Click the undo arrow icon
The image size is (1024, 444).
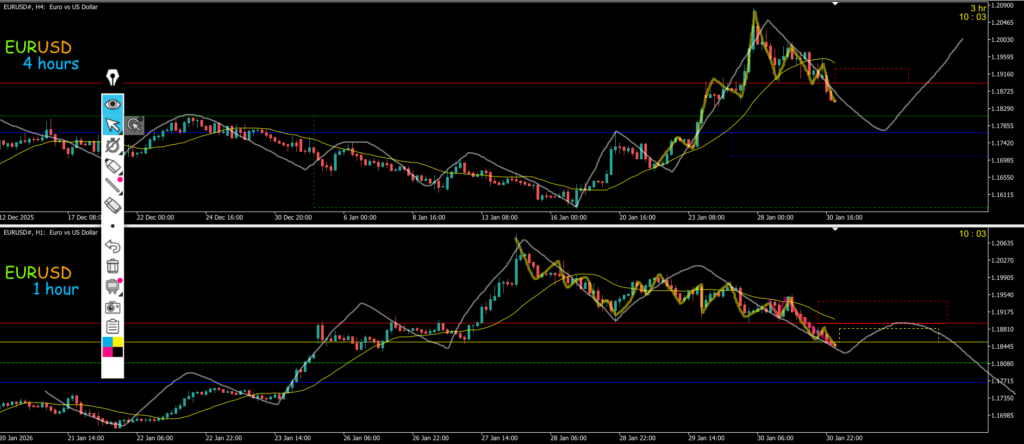[x=113, y=245]
